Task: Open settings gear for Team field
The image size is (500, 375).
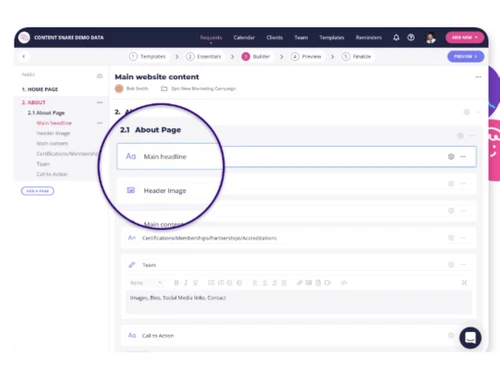Action: pos(451,265)
